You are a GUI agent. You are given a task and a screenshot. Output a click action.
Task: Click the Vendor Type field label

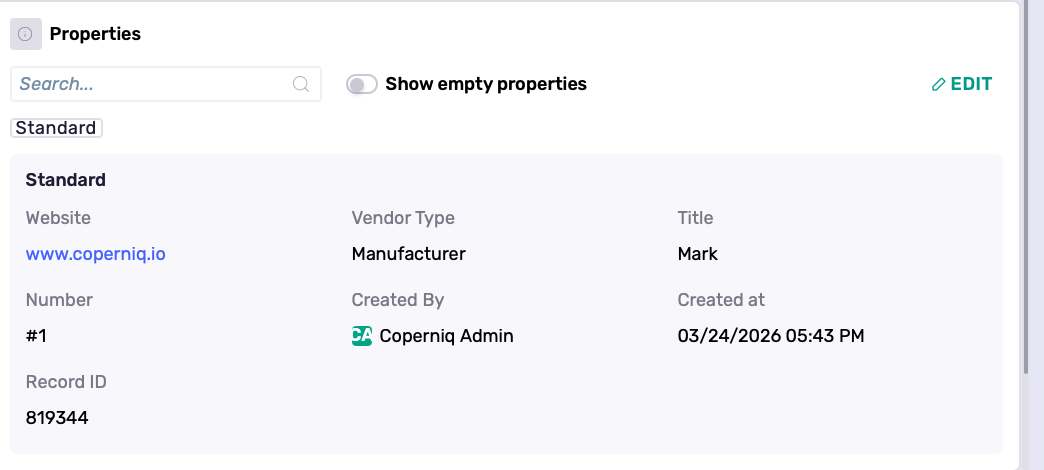pos(403,218)
